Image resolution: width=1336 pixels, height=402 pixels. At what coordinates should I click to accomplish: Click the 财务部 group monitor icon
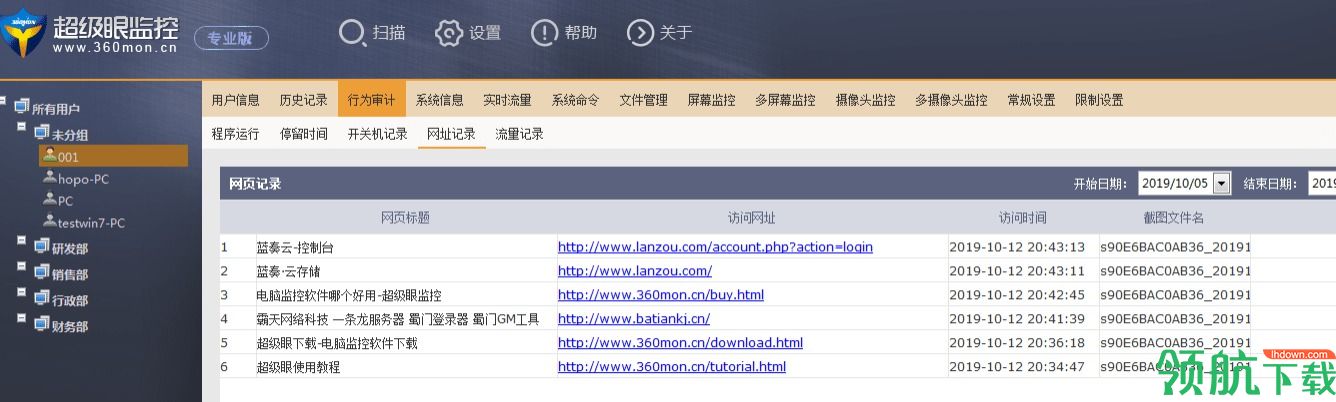tap(42, 324)
